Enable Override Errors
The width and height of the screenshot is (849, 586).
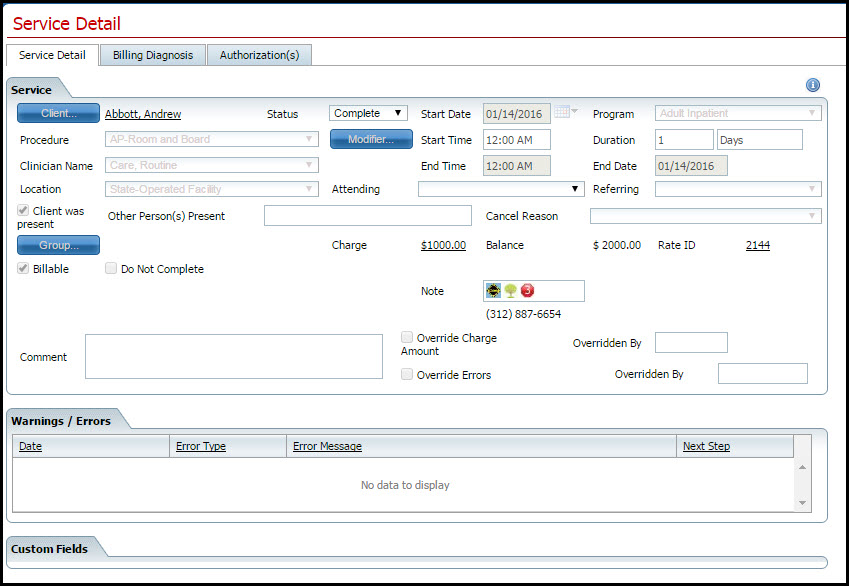tap(406, 375)
